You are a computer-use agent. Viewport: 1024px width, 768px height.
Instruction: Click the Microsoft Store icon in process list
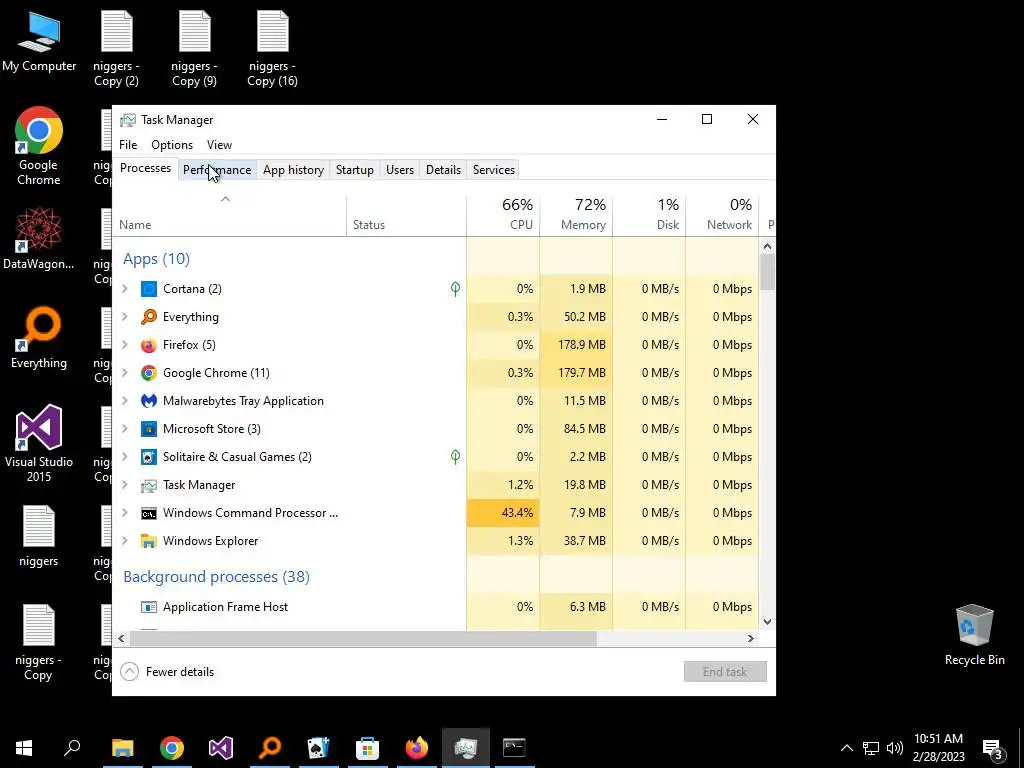tap(149, 429)
